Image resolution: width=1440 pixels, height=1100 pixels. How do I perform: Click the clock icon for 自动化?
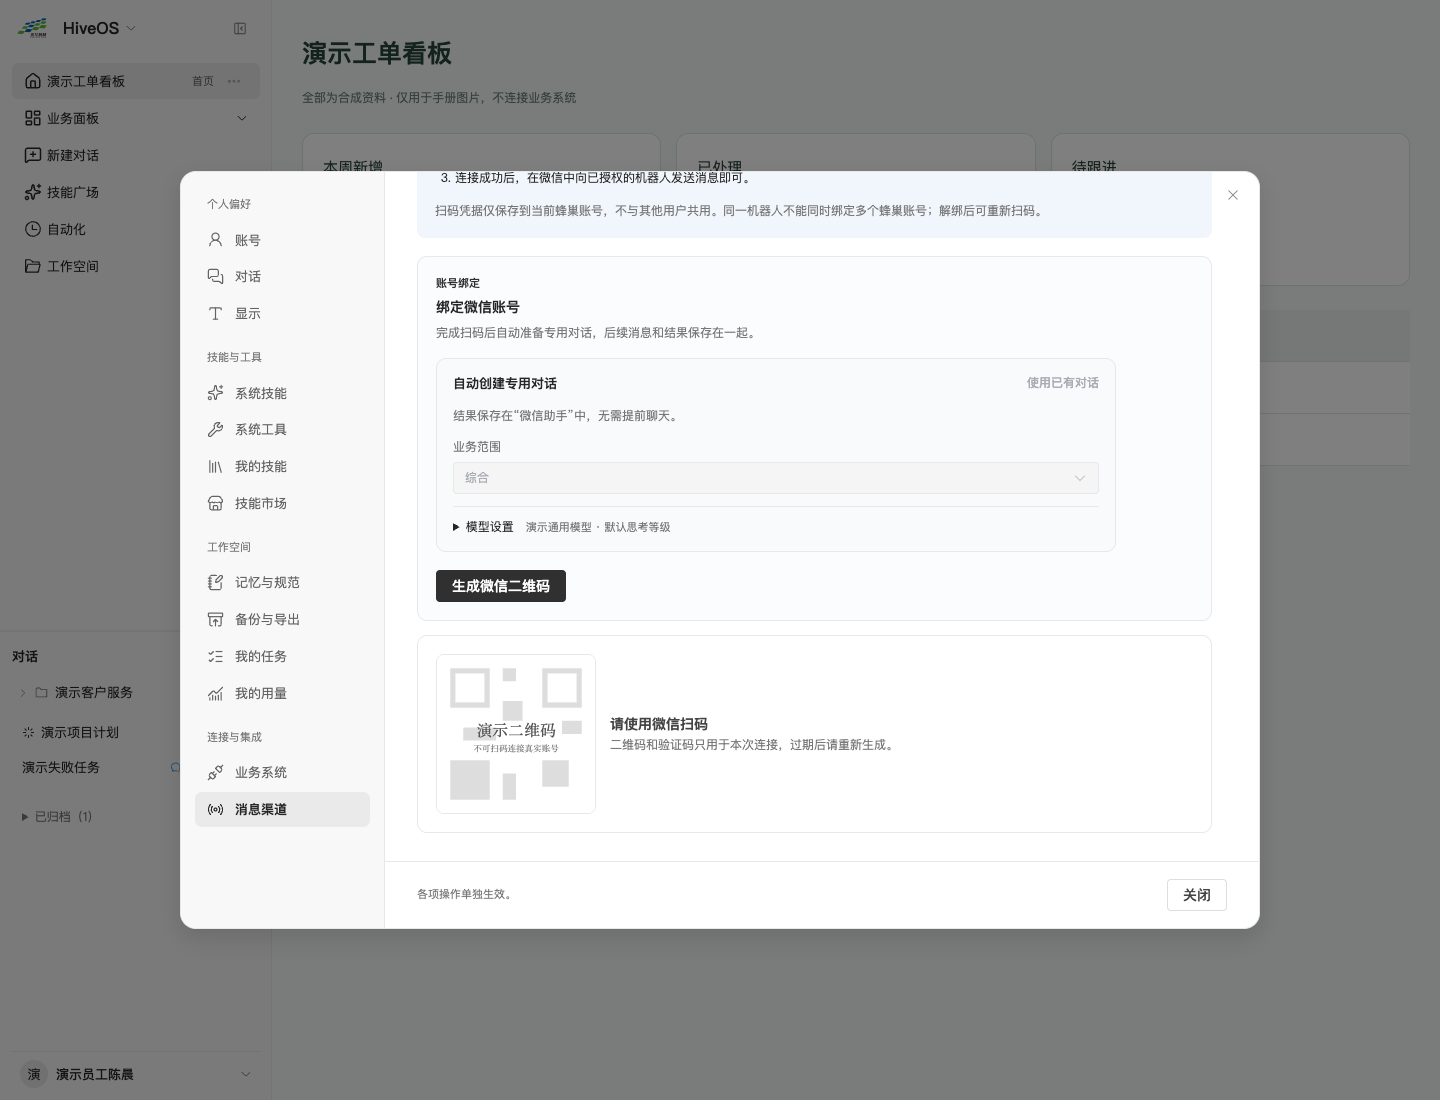(33, 229)
